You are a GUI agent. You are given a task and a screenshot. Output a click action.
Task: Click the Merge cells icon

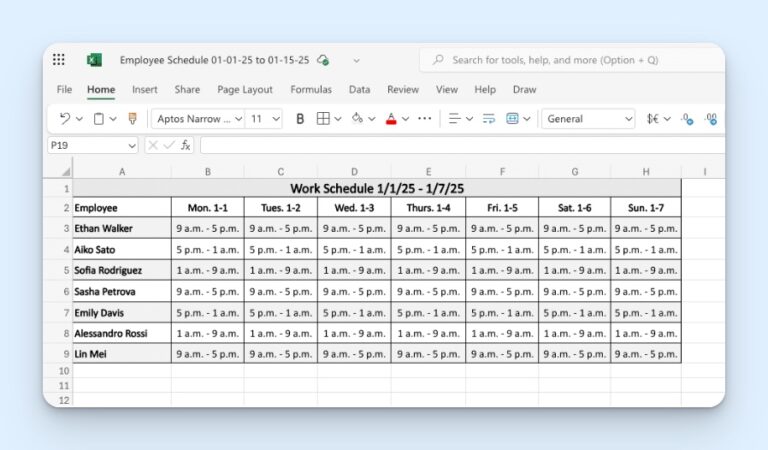tap(512, 118)
